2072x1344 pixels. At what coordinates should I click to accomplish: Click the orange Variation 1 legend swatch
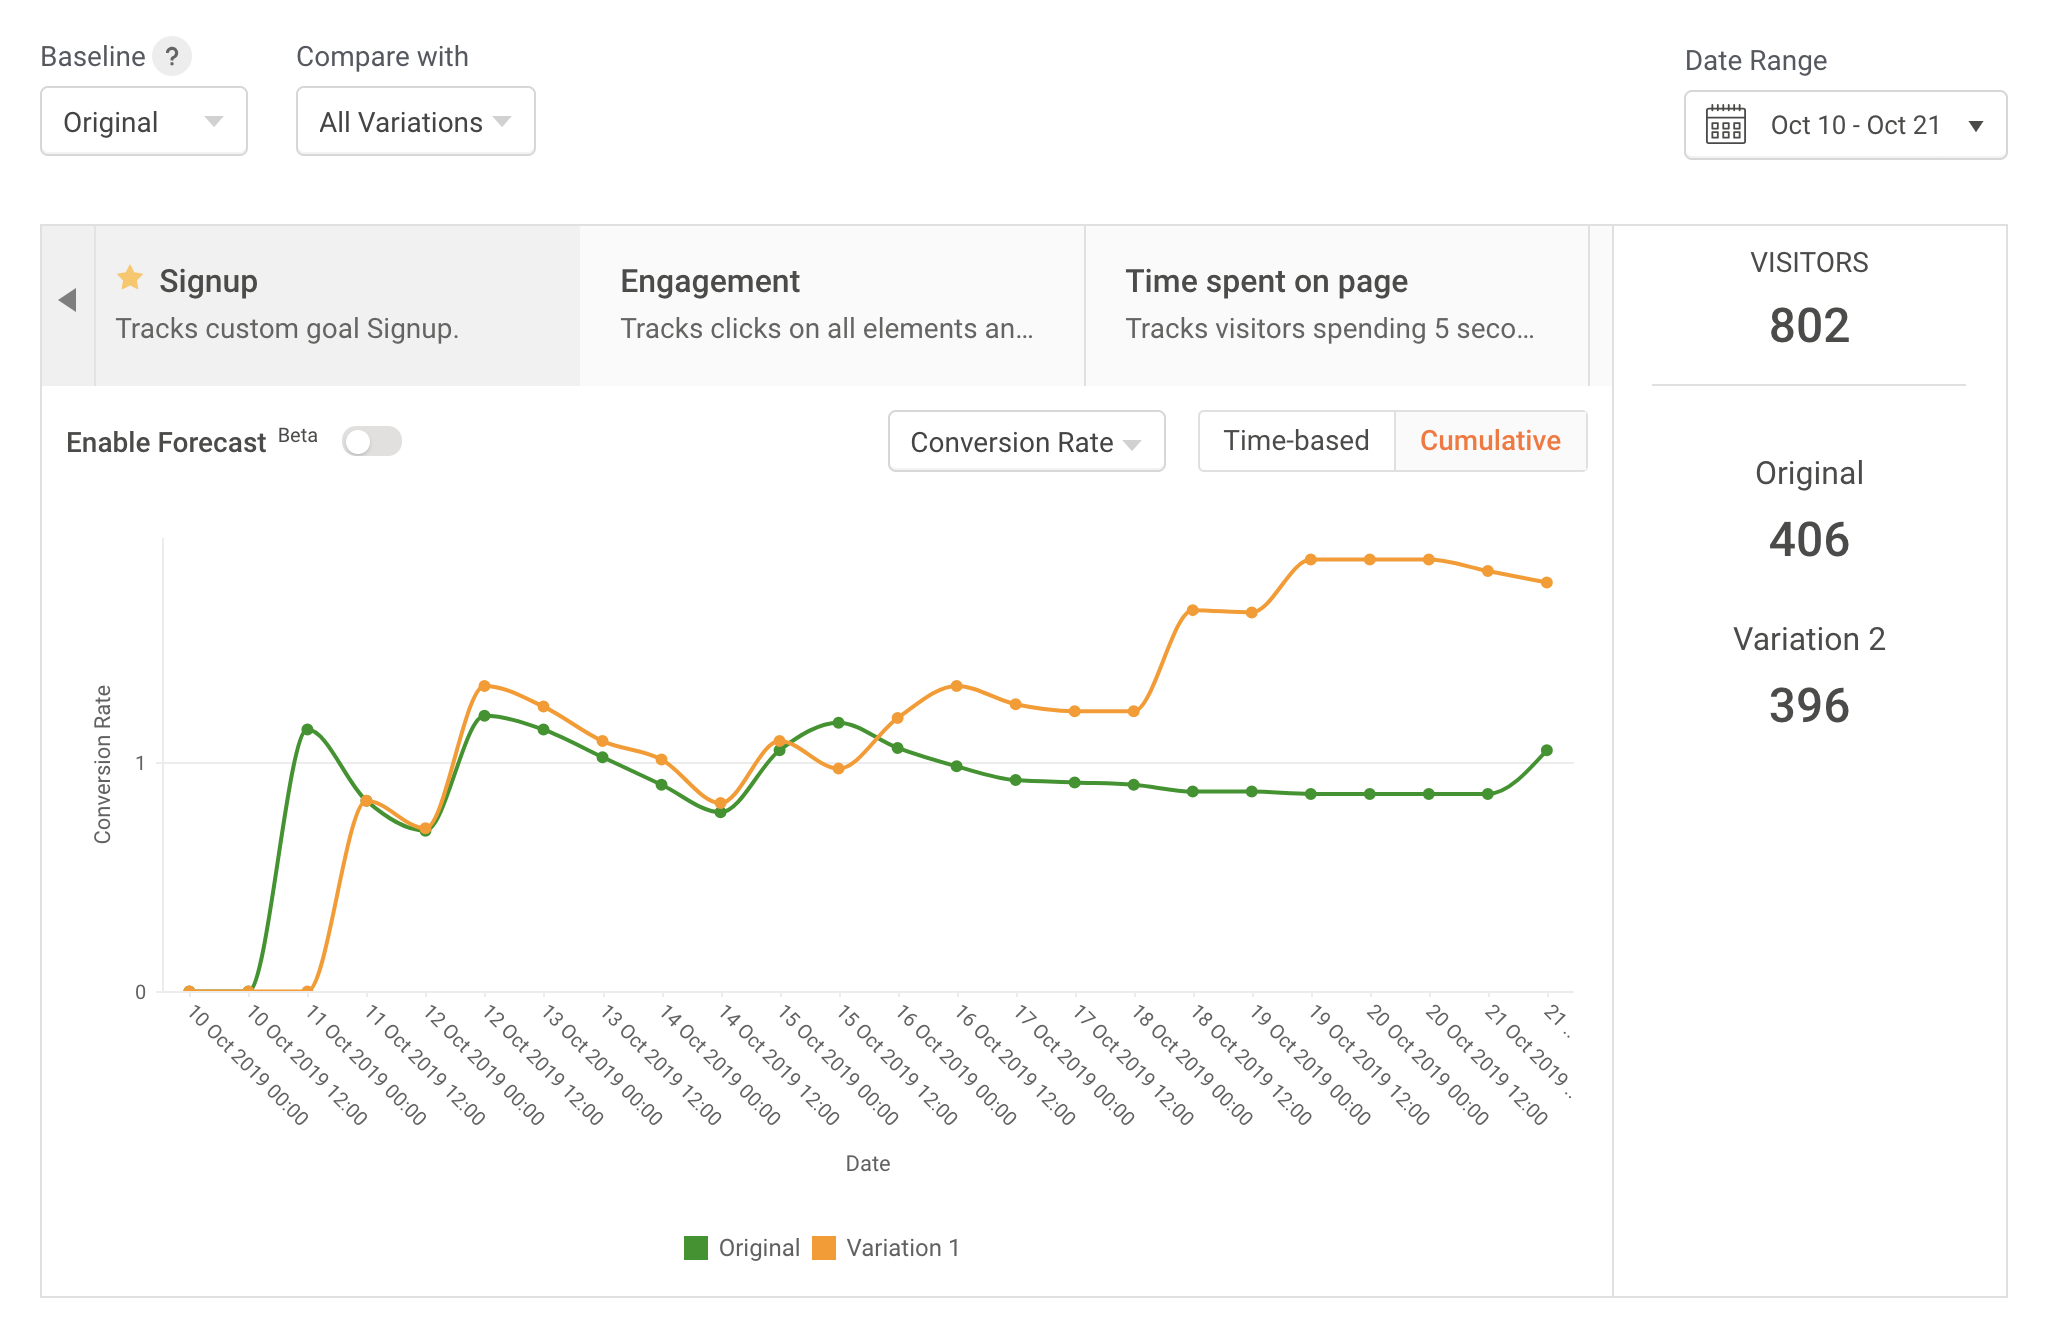coord(824,1247)
